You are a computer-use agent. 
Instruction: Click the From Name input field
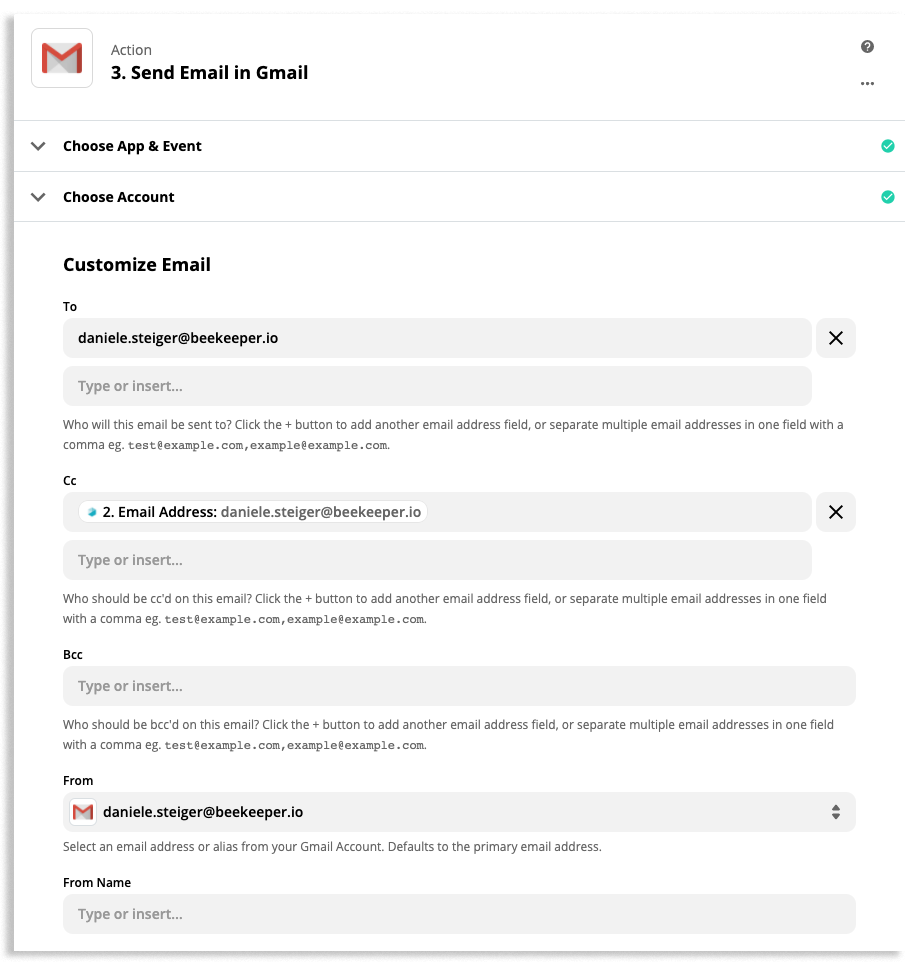(x=459, y=914)
